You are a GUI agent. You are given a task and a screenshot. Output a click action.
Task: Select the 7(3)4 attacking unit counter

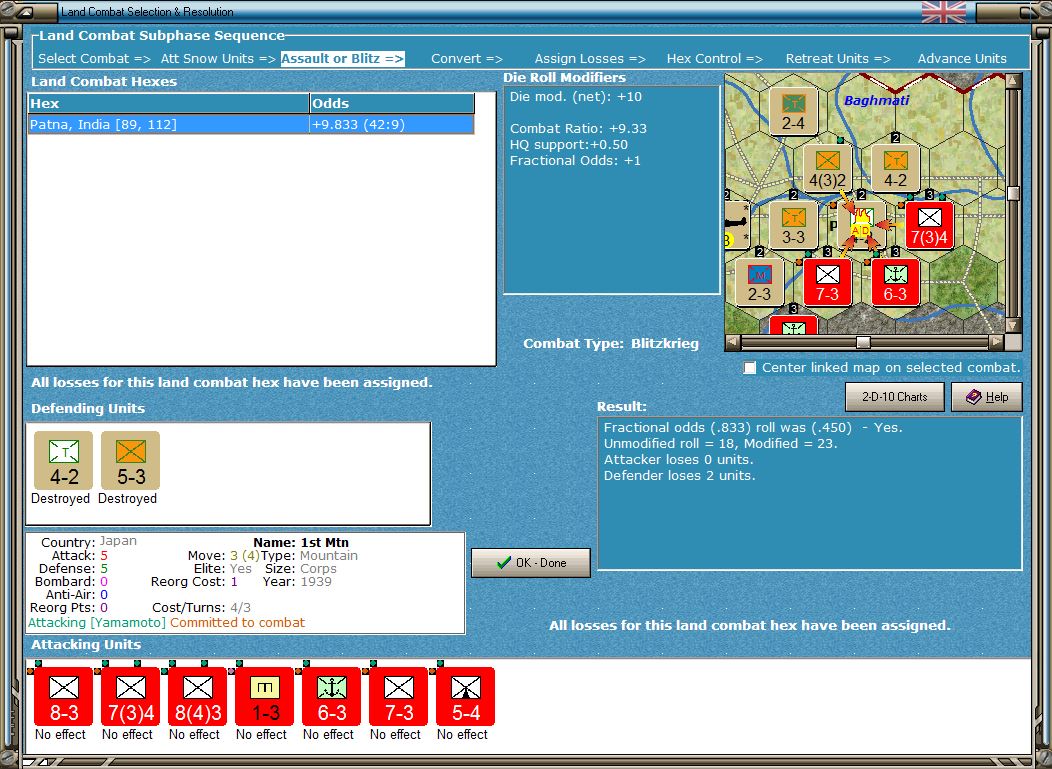[x=130, y=697]
